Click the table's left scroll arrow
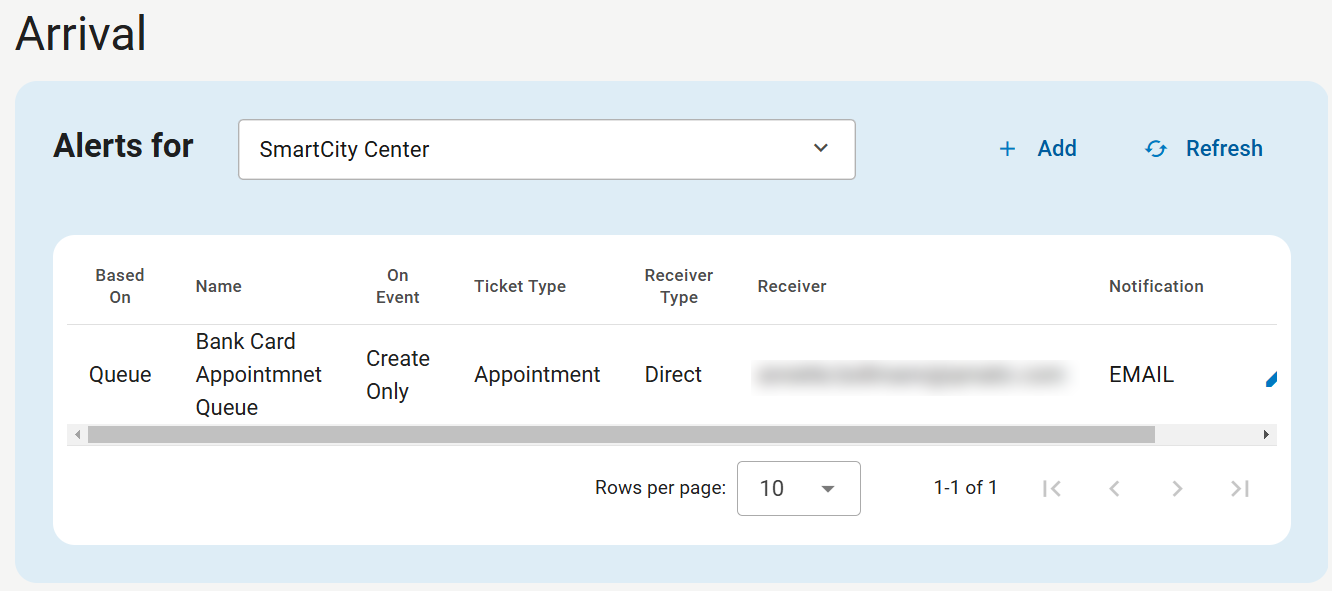The height and width of the screenshot is (591, 1332). click(75, 435)
